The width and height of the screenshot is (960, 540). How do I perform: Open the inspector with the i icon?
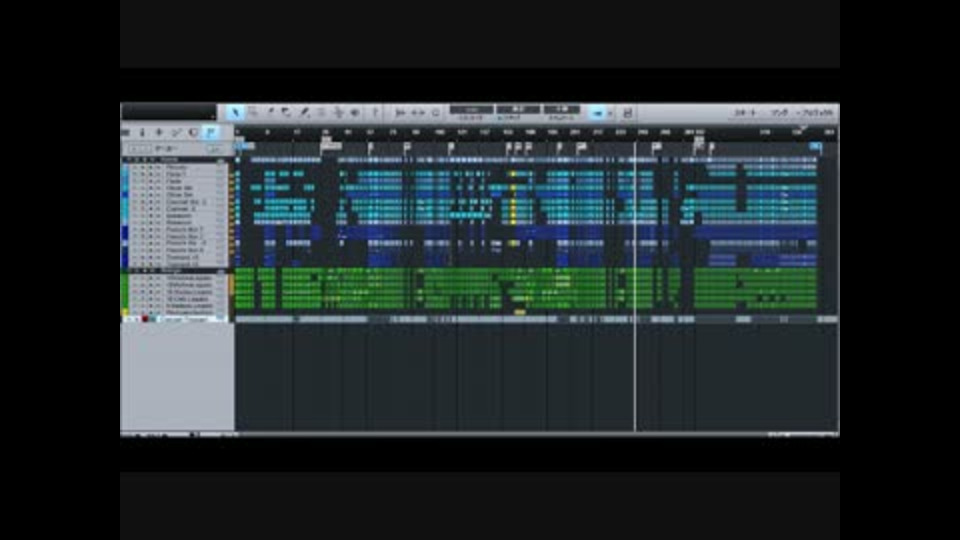142,132
